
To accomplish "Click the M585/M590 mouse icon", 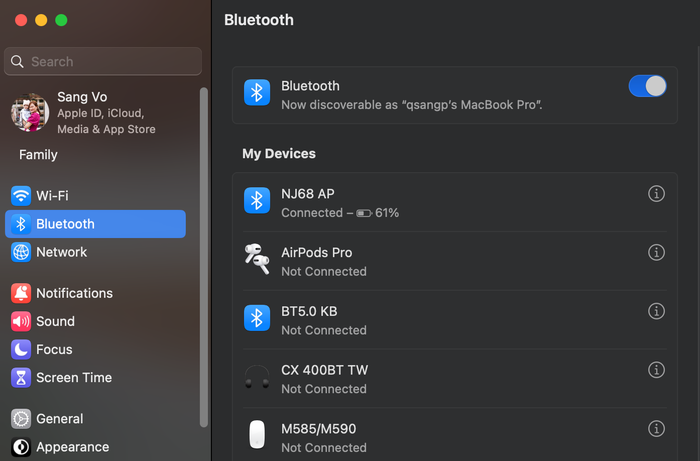I will point(257,434).
